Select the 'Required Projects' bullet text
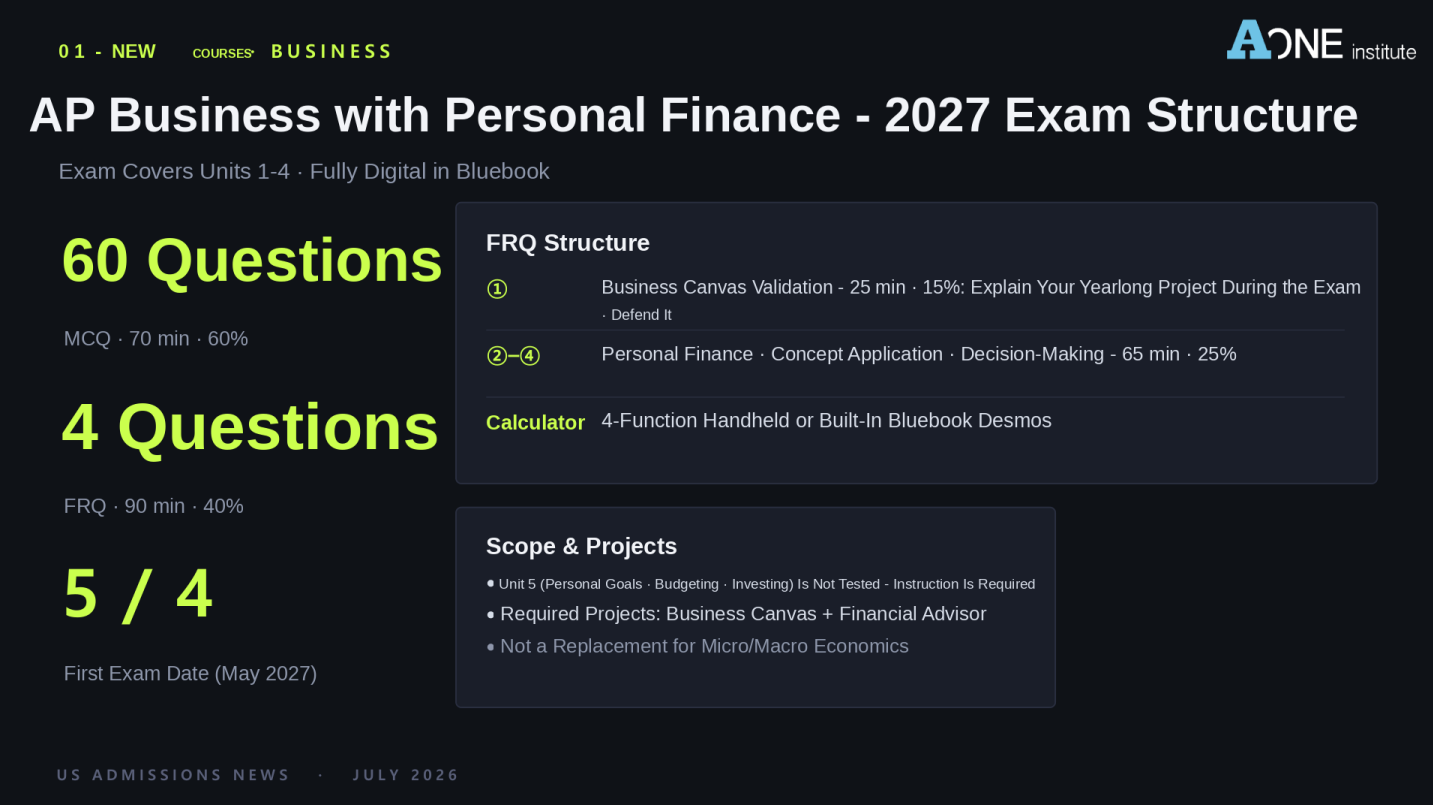 (743, 614)
